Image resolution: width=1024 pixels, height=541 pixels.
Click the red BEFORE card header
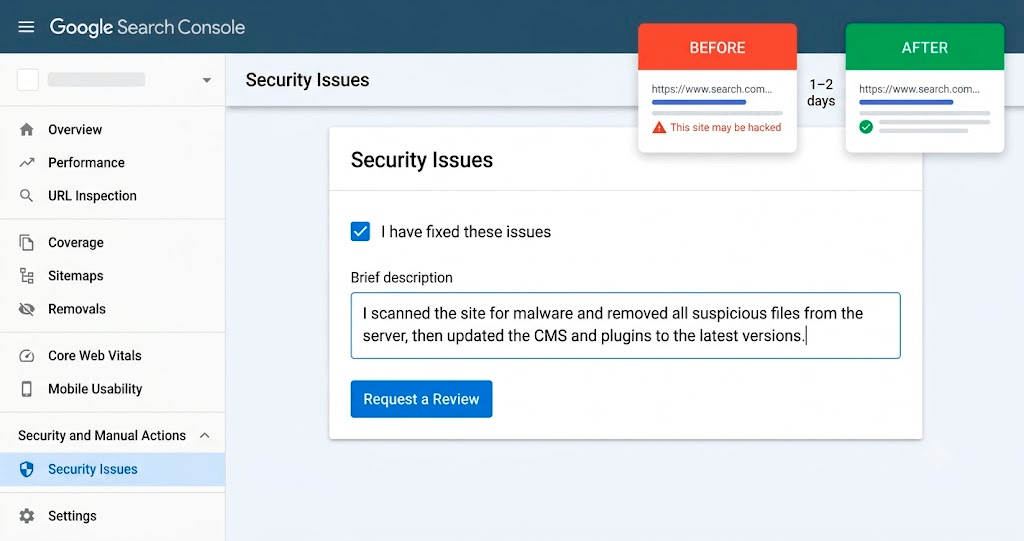pos(717,47)
